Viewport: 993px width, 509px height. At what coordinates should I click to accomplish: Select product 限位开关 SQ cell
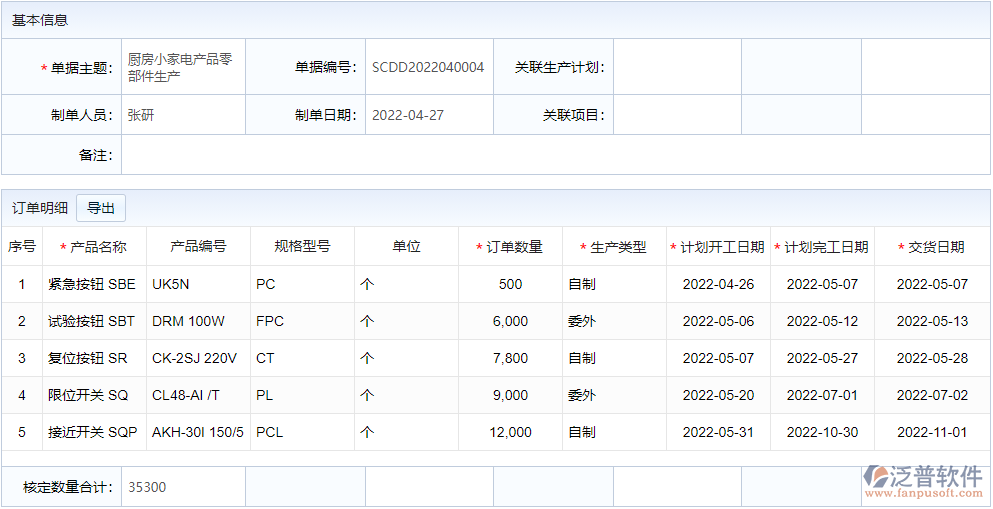click(94, 396)
